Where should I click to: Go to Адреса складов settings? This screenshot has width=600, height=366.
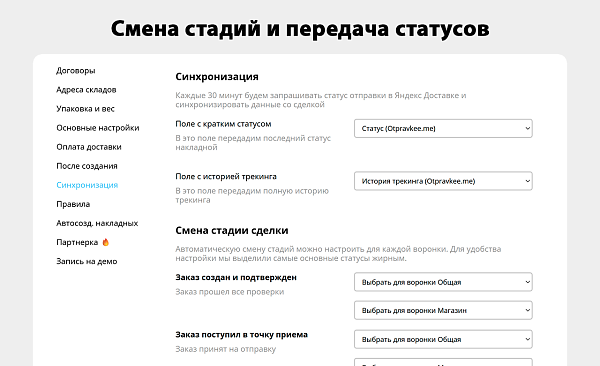(x=86, y=90)
